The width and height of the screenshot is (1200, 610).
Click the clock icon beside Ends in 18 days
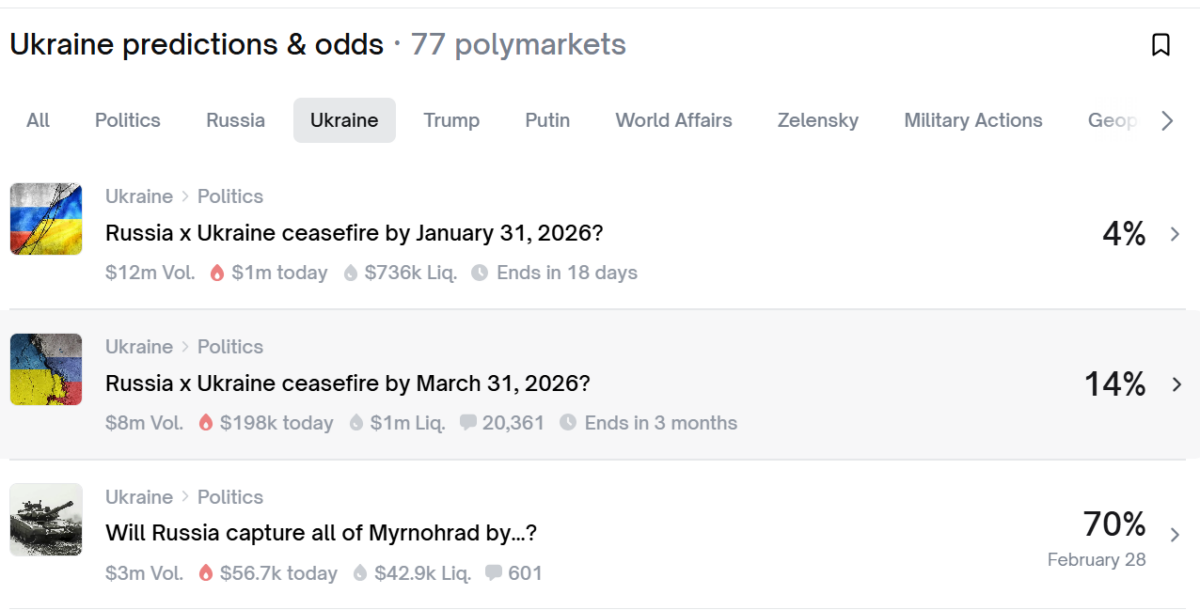pyautogui.click(x=480, y=273)
